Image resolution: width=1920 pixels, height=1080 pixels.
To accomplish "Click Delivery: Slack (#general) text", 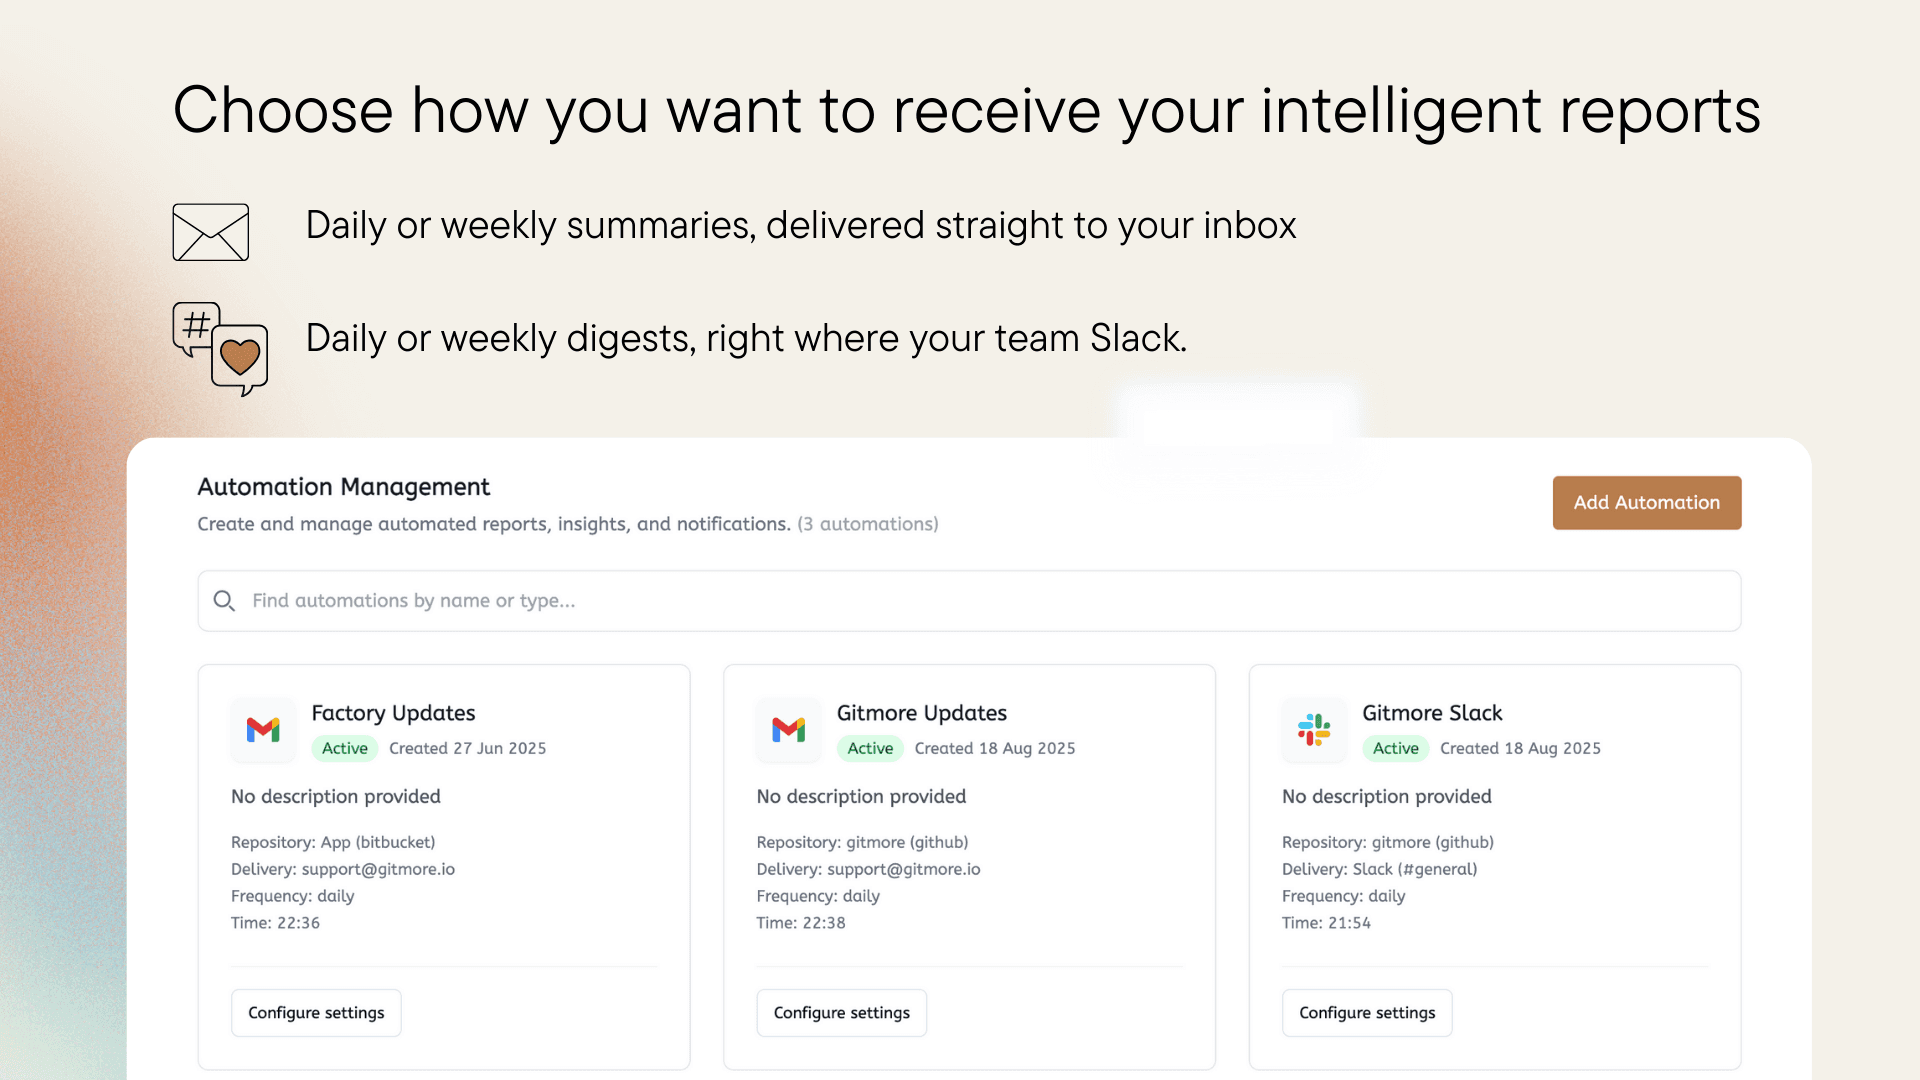I will click(x=1379, y=870).
